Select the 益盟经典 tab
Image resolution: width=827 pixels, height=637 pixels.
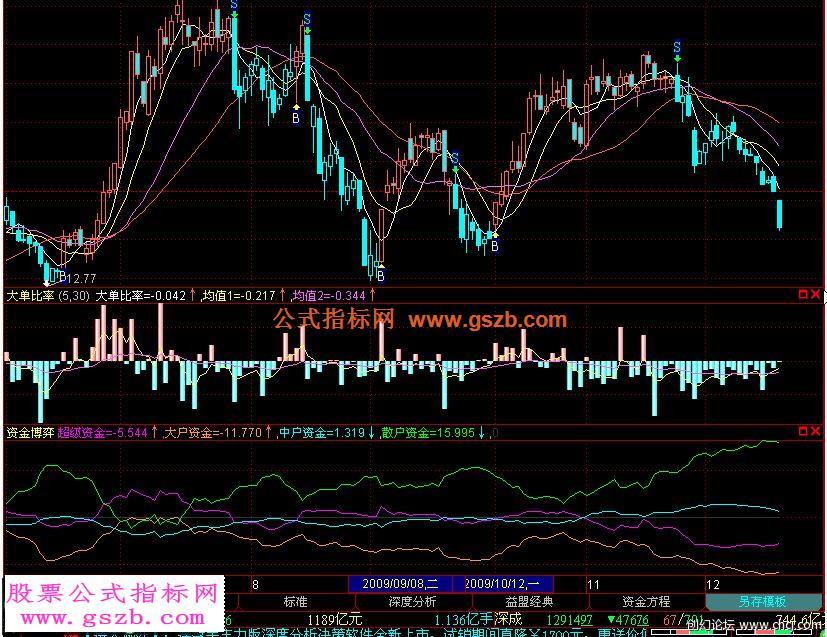click(530, 602)
